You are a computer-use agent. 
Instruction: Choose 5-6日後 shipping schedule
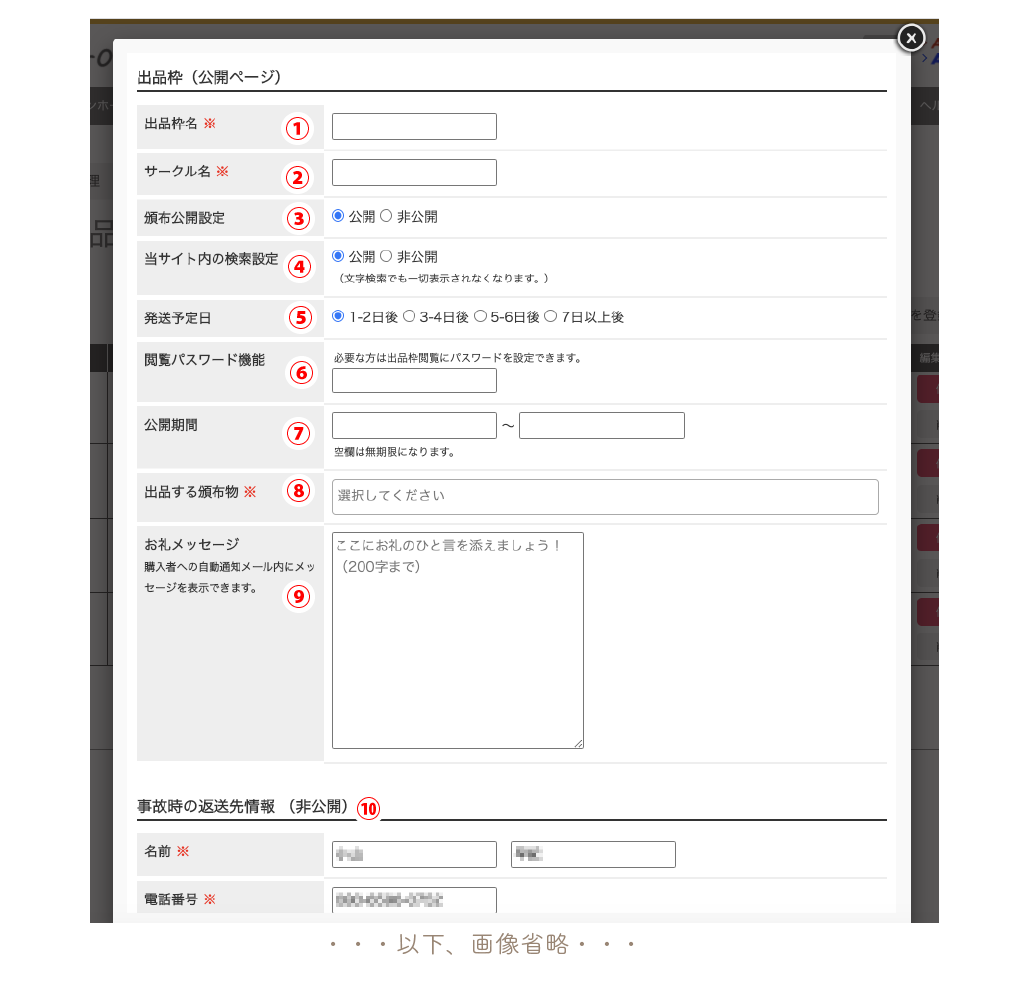point(480,316)
